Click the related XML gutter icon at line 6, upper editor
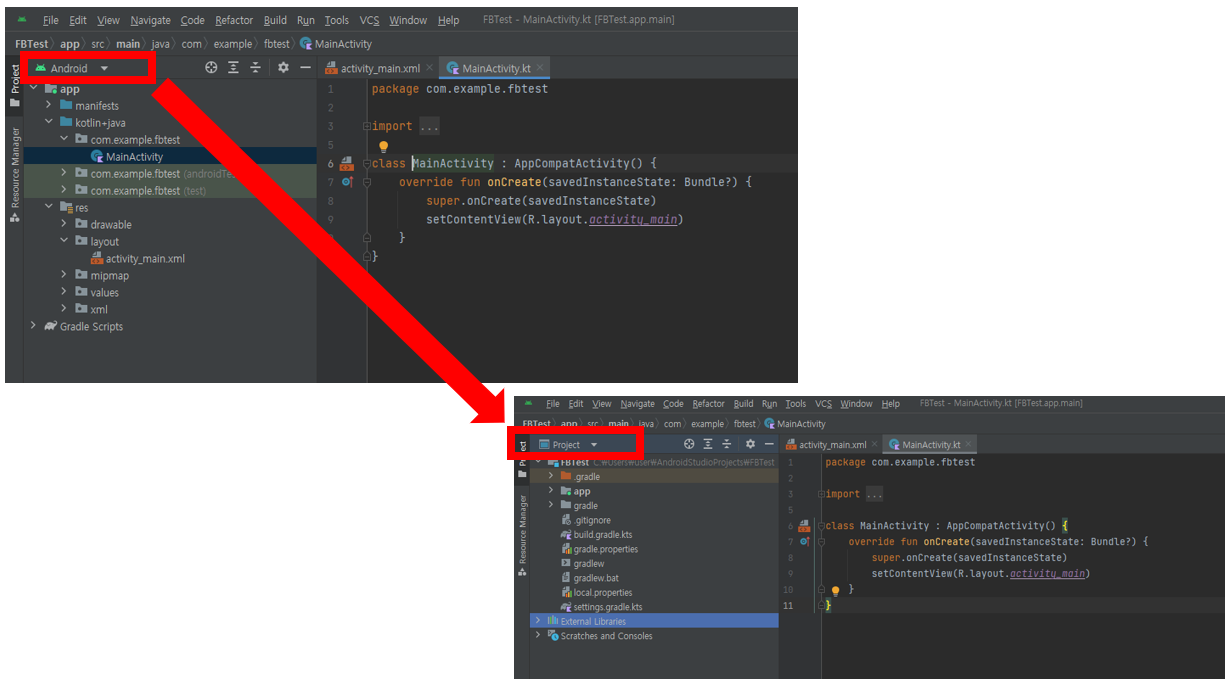The height and width of the screenshot is (683, 1230). (x=347, y=163)
